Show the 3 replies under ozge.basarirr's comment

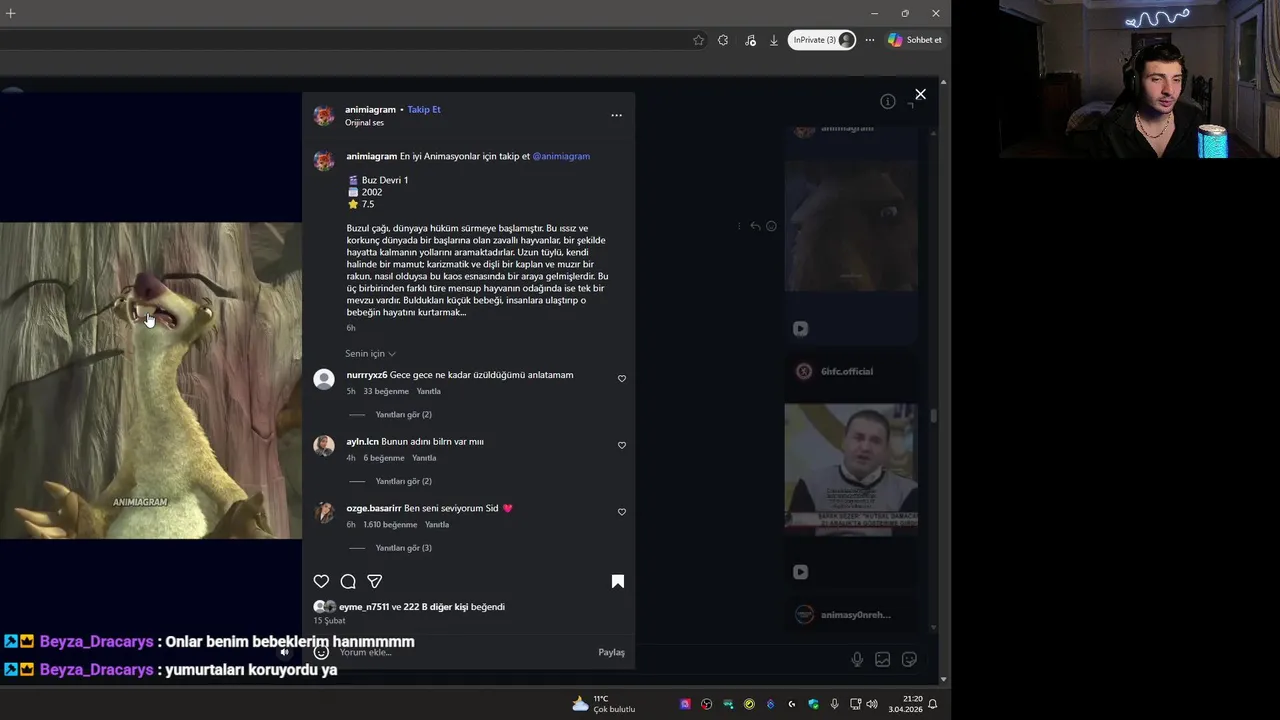pos(403,548)
